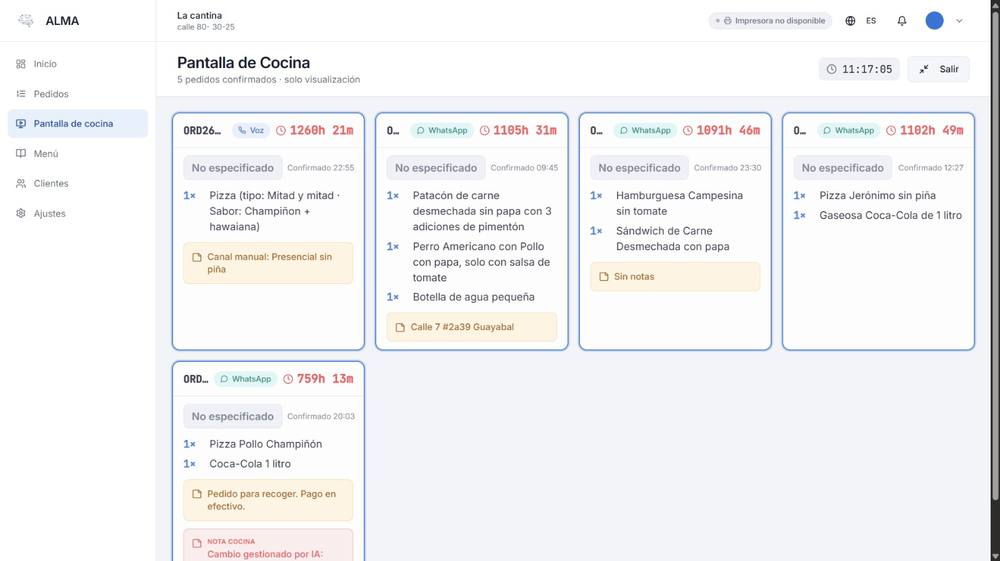Click the blue user avatar
1000x561 pixels.
pos(934,20)
